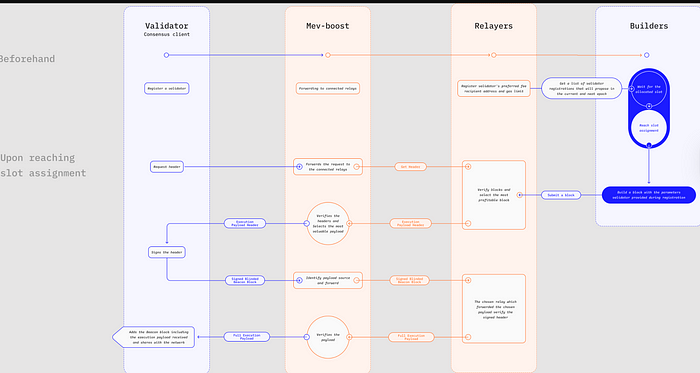The width and height of the screenshot is (700, 373).
Task: Select the "Request header" box
Action: point(167,167)
